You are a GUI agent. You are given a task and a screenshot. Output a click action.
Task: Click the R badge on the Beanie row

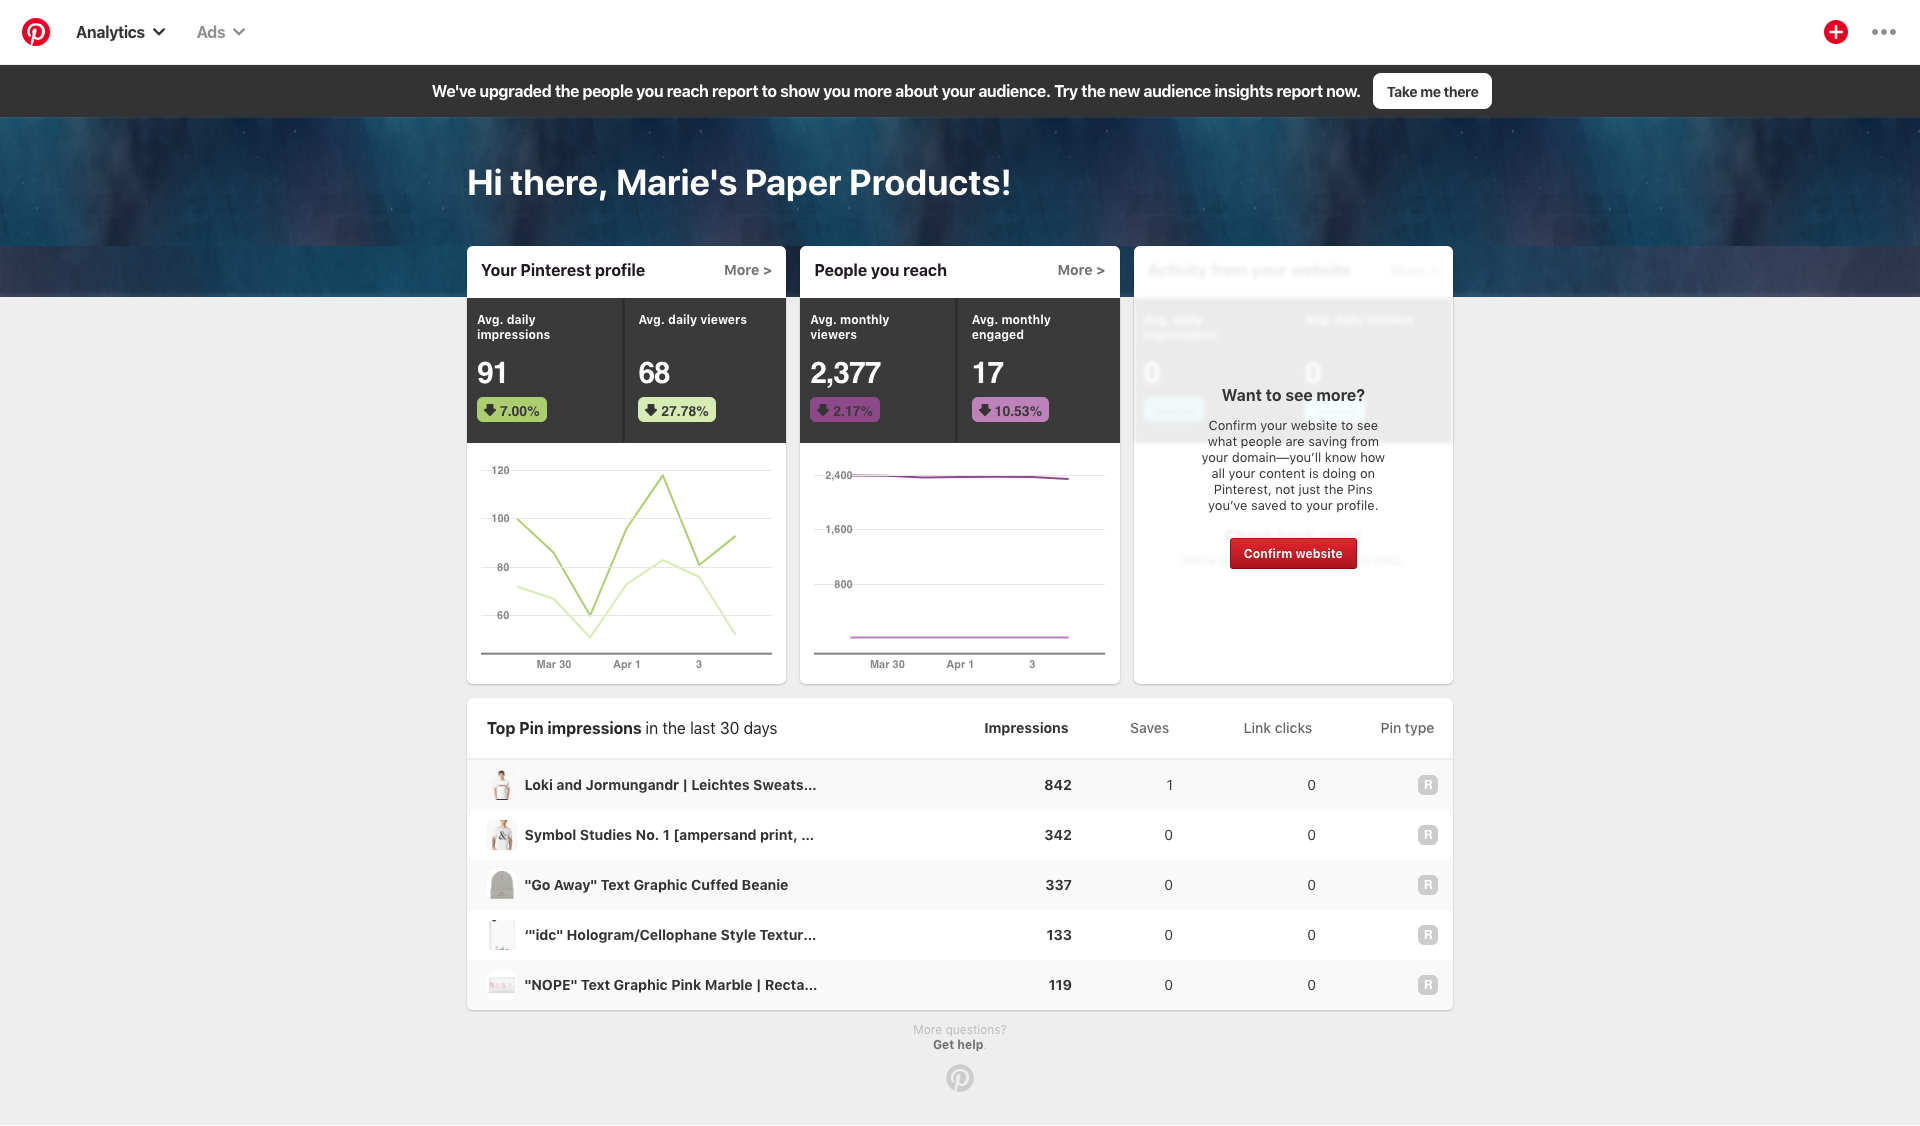point(1427,885)
